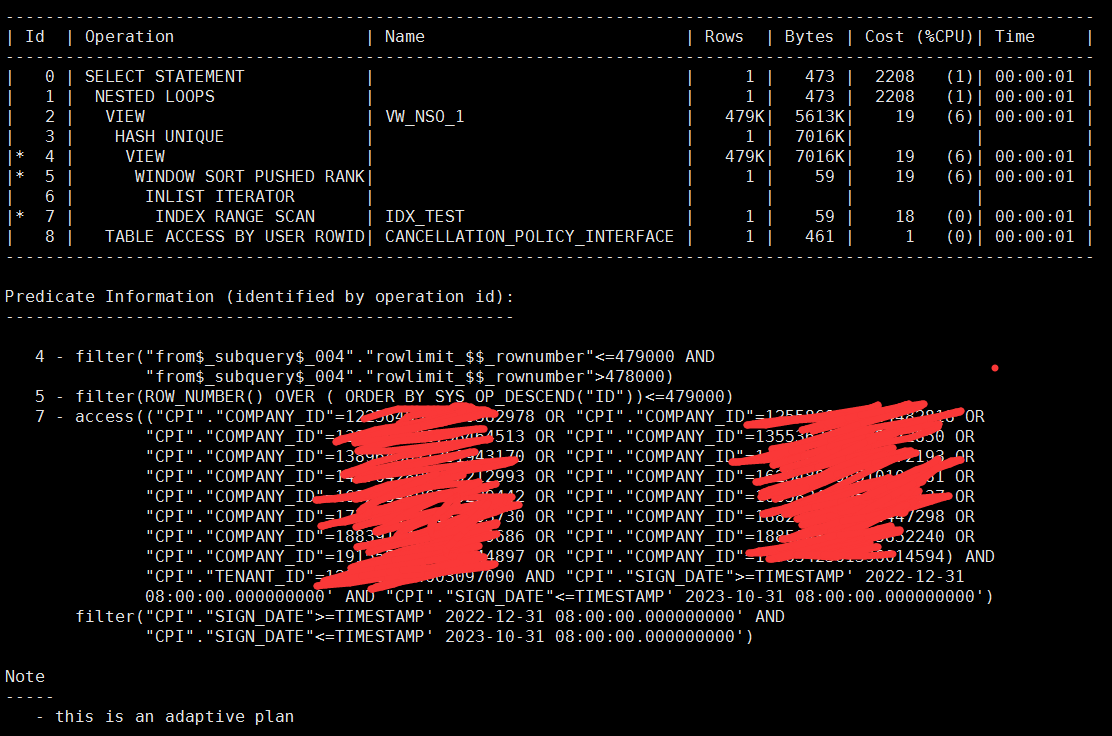Click the Name column header

pyautogui.click(x=405, y=37)
